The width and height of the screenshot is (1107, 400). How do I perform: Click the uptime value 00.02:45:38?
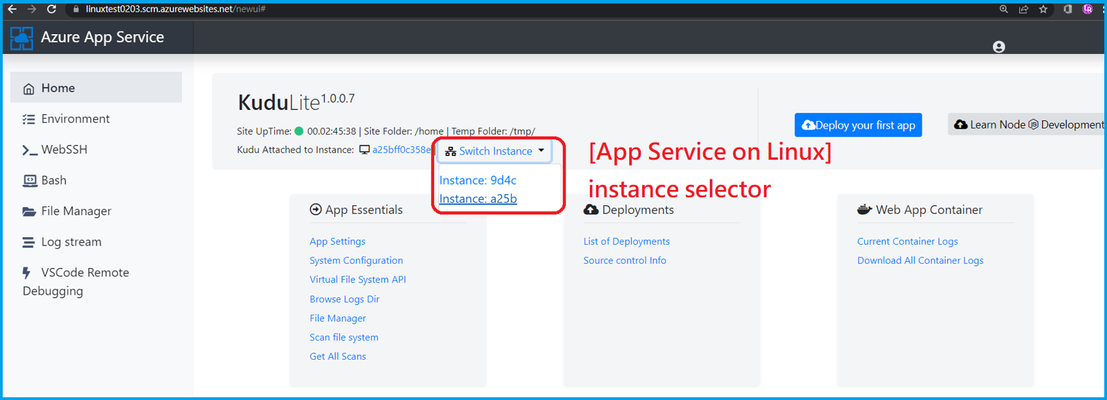(x=332, y=131)
